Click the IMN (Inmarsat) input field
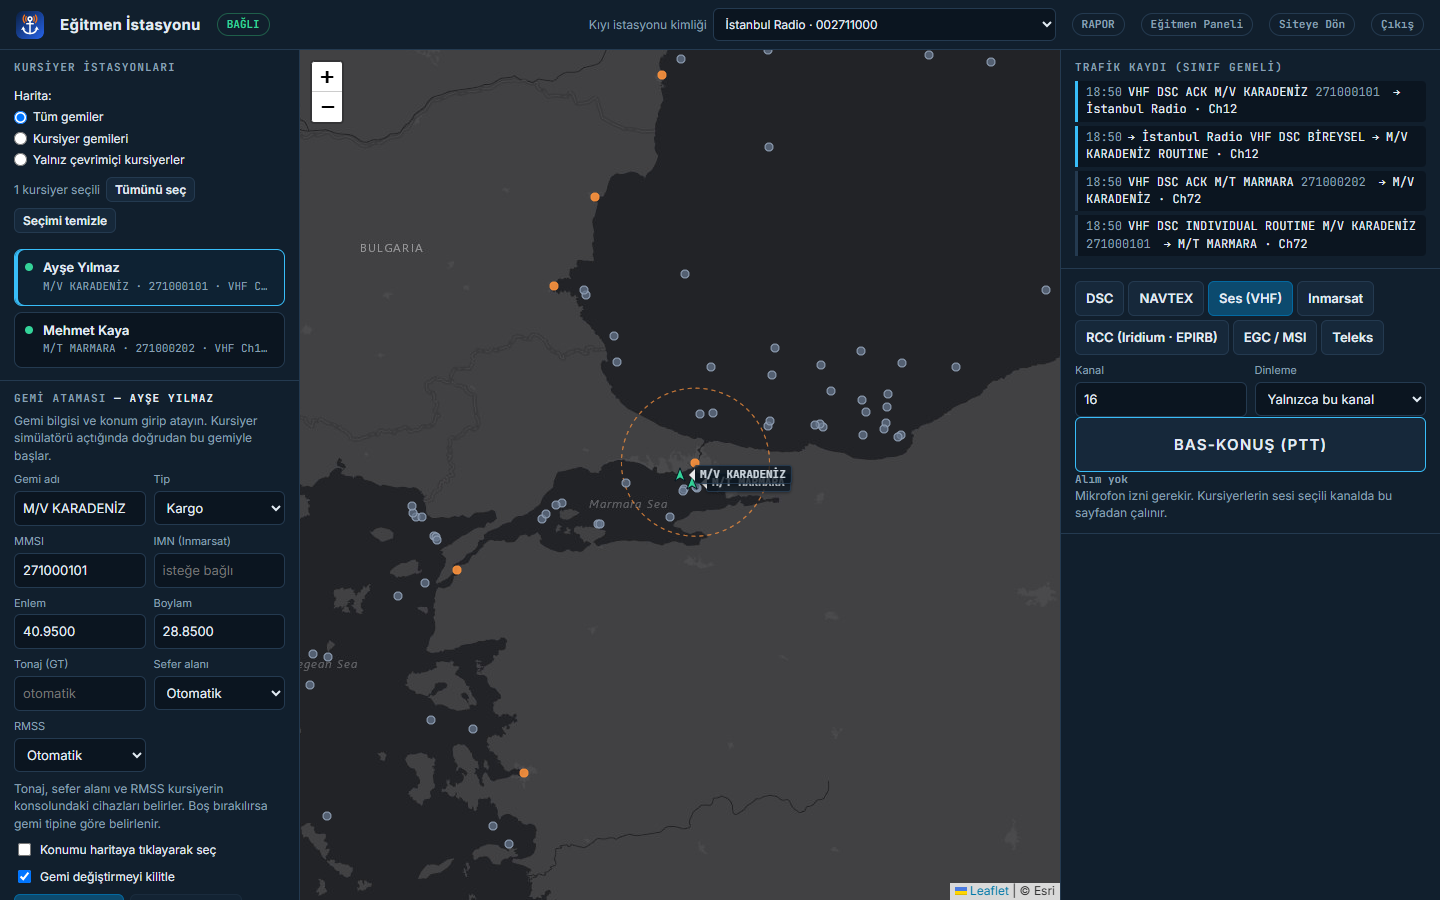The width and height of the screenshot is (1440, 900). 219,570
